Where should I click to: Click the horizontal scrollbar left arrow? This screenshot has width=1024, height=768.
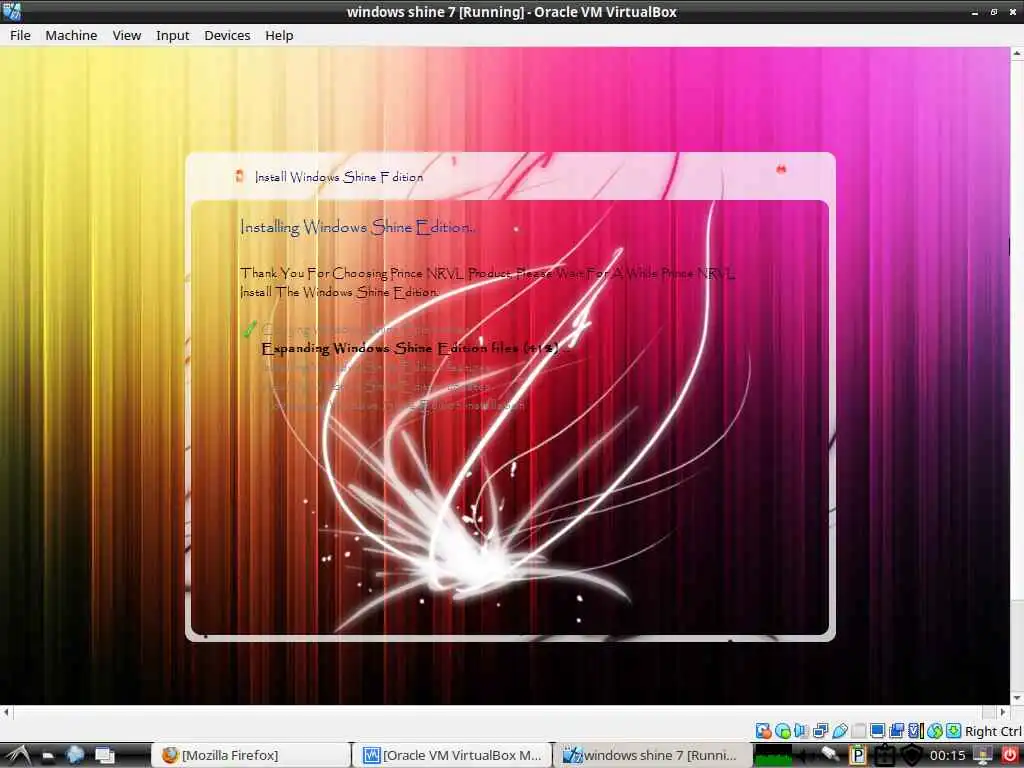pos(6,712)
